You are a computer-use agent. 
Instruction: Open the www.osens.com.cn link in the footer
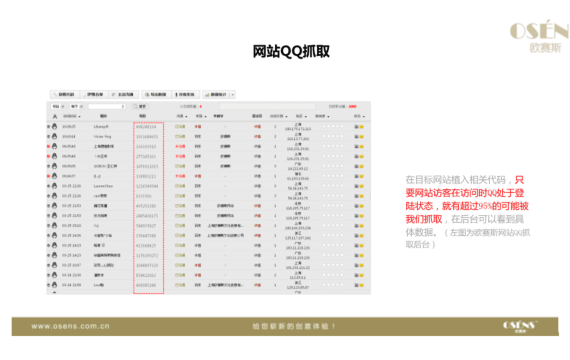tap(71, 326)
